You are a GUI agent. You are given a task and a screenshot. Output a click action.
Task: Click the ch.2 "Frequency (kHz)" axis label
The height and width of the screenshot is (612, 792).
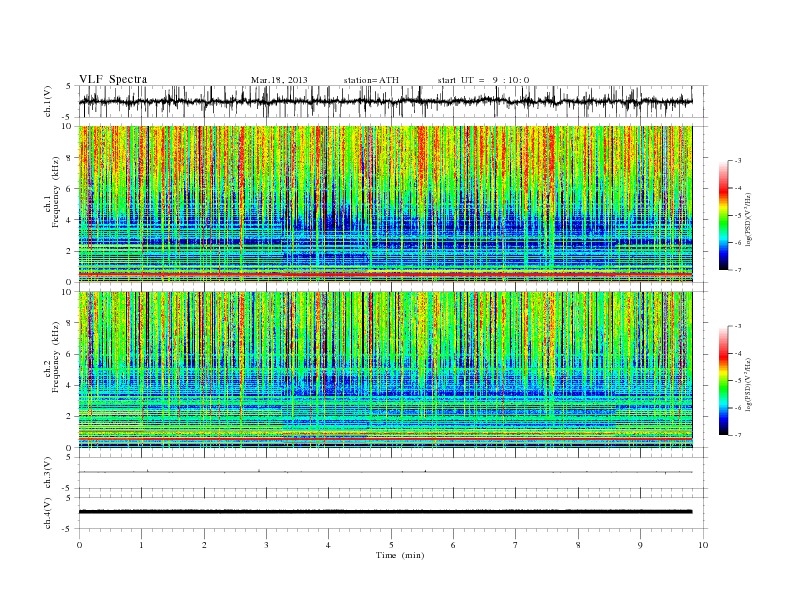(56, 357)
